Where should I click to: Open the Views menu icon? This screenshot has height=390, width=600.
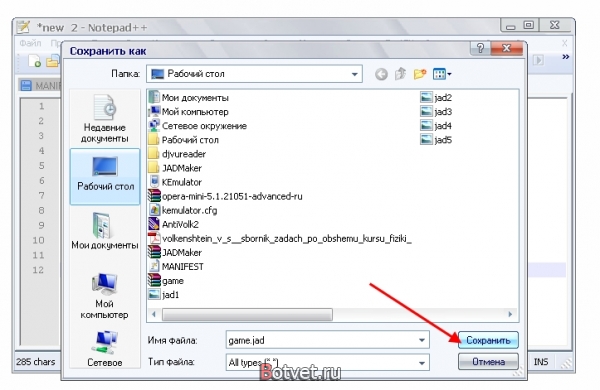click(442, 74)
